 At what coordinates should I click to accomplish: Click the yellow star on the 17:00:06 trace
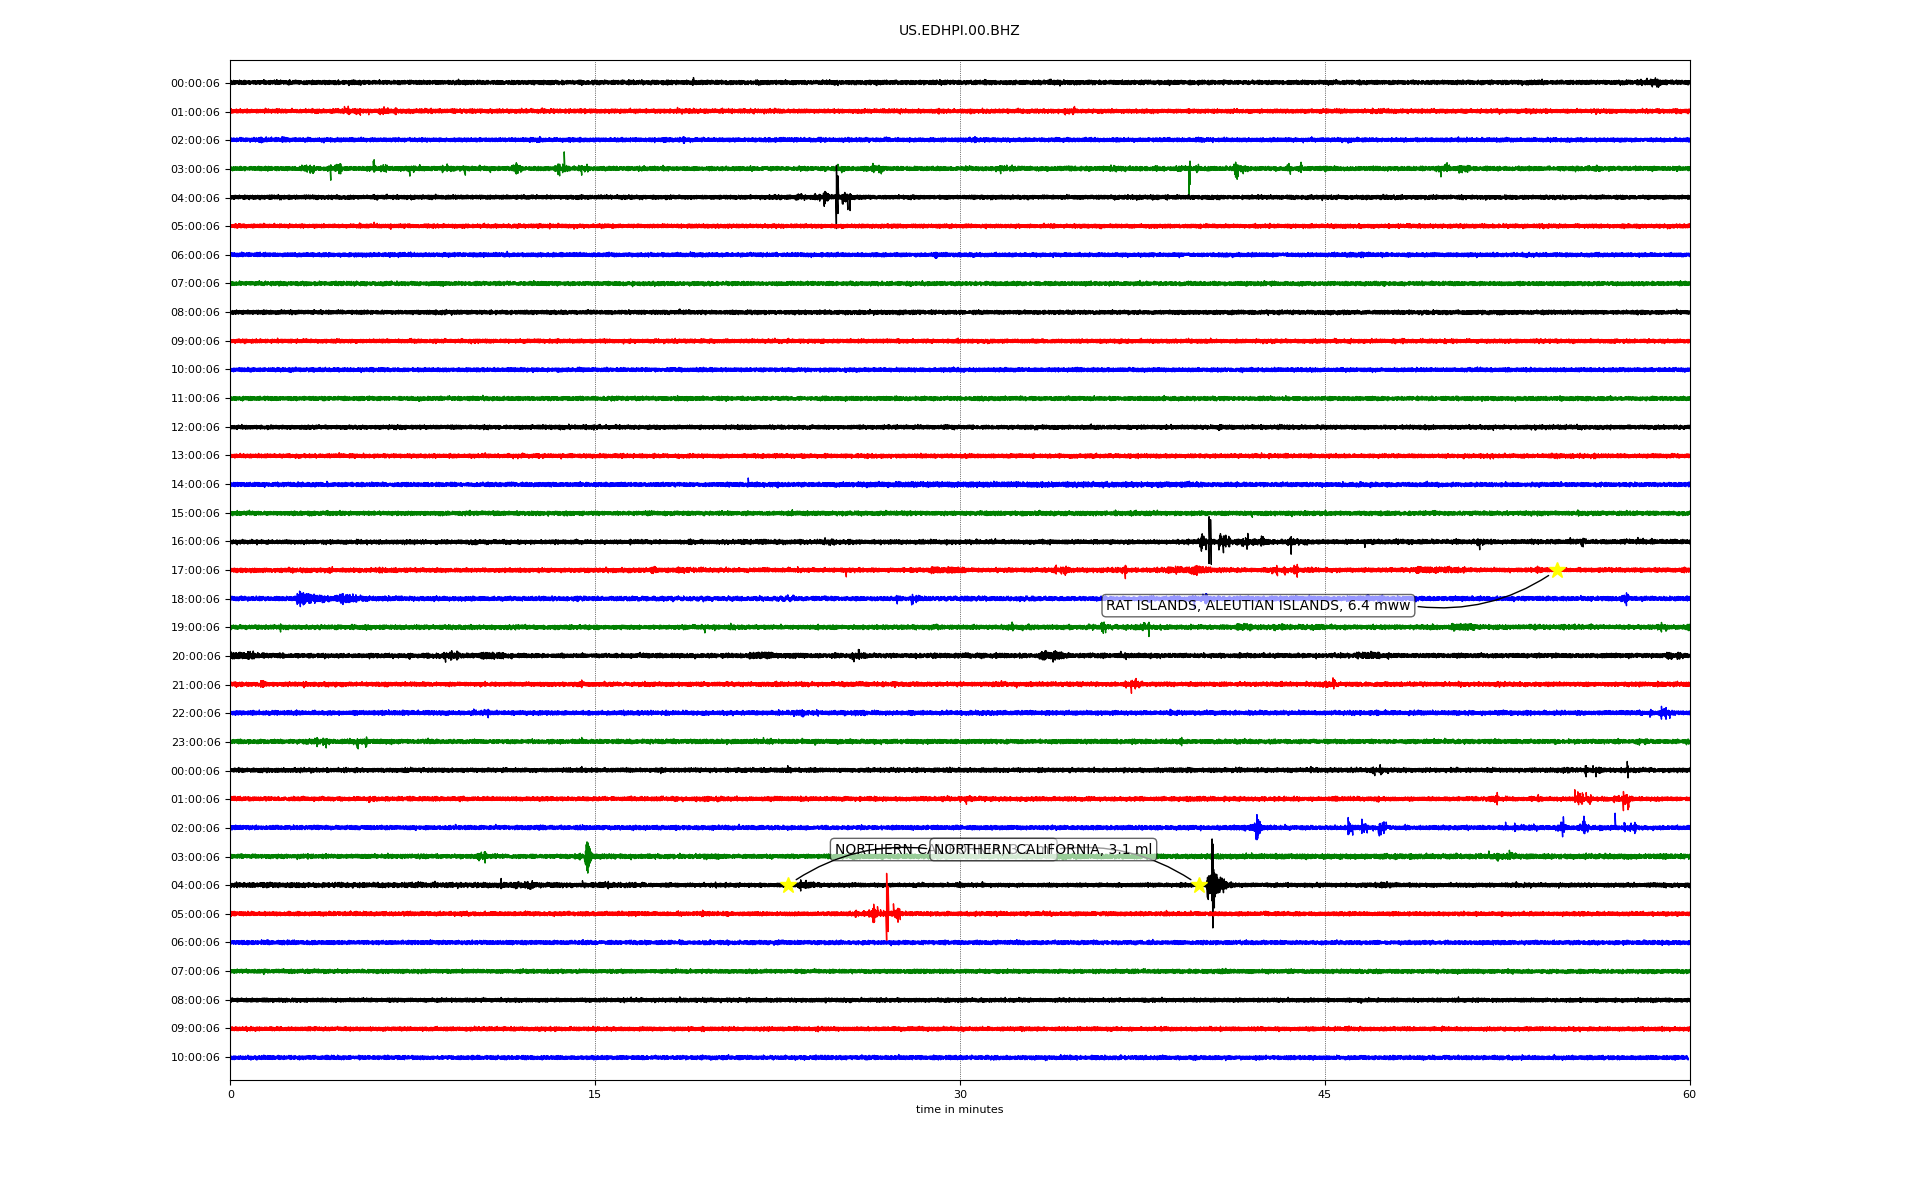[x=1557, y=570]
